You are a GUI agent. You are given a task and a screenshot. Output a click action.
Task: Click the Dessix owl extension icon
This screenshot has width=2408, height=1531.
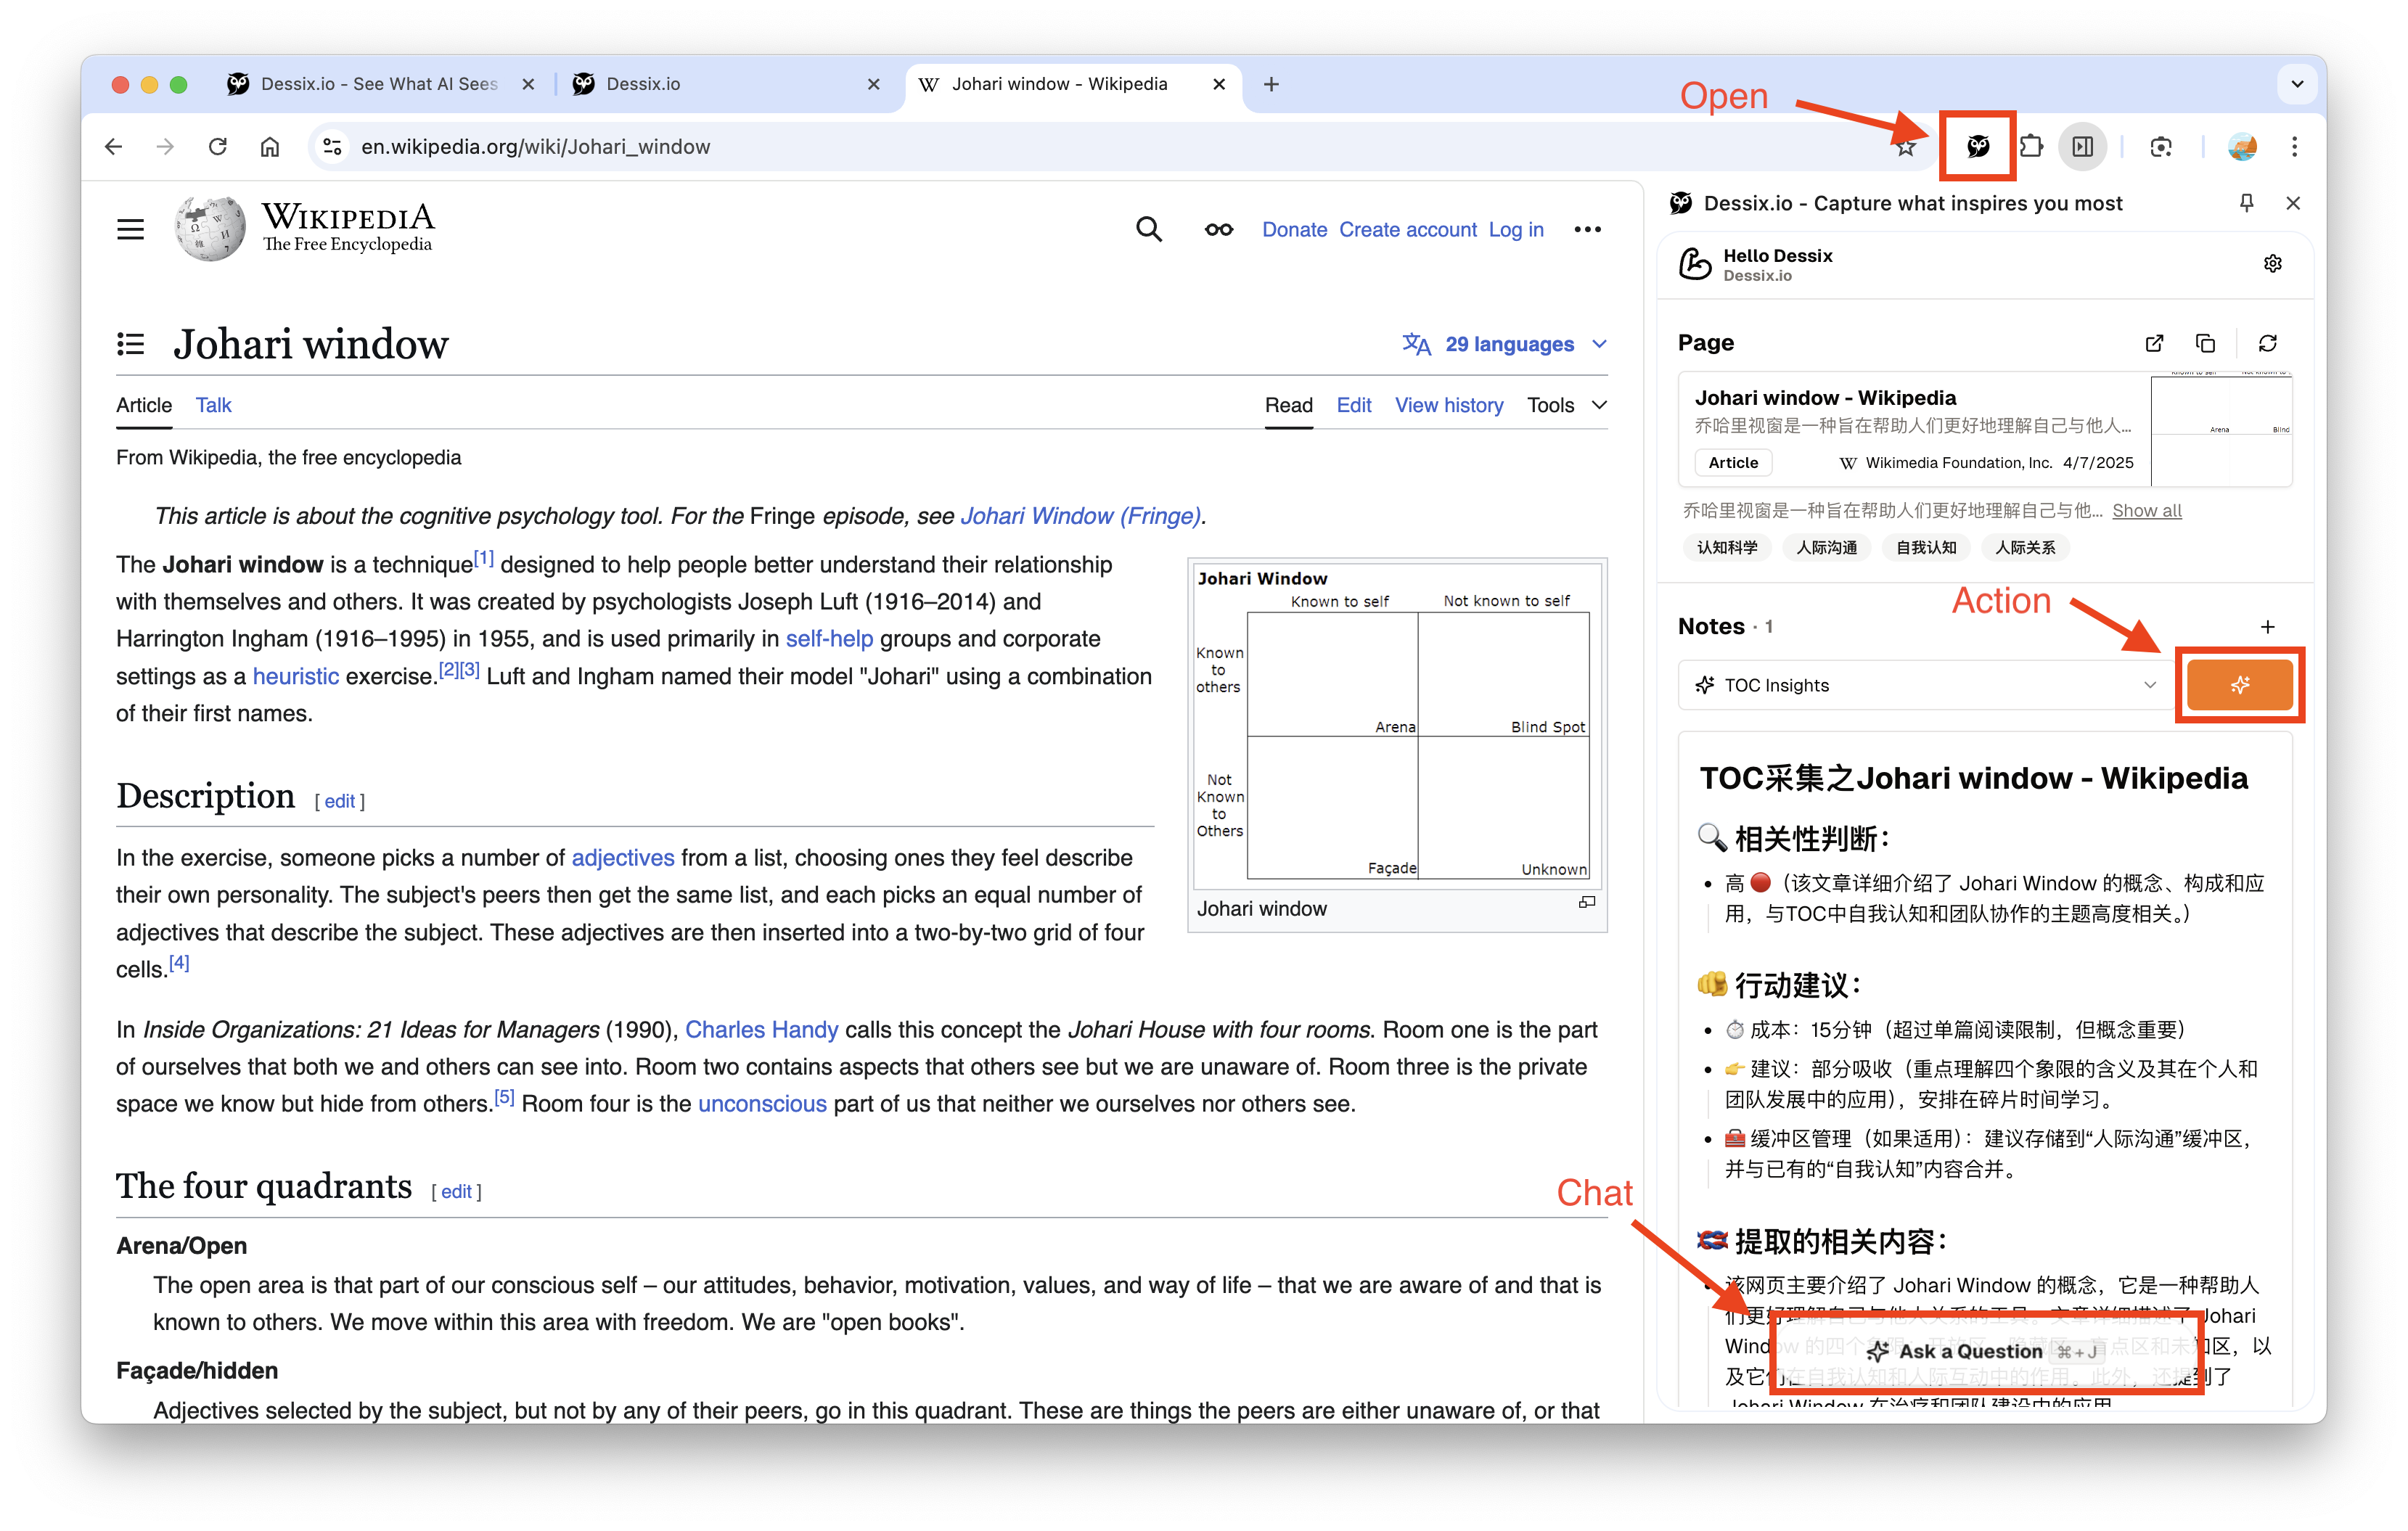(1977, 147)
